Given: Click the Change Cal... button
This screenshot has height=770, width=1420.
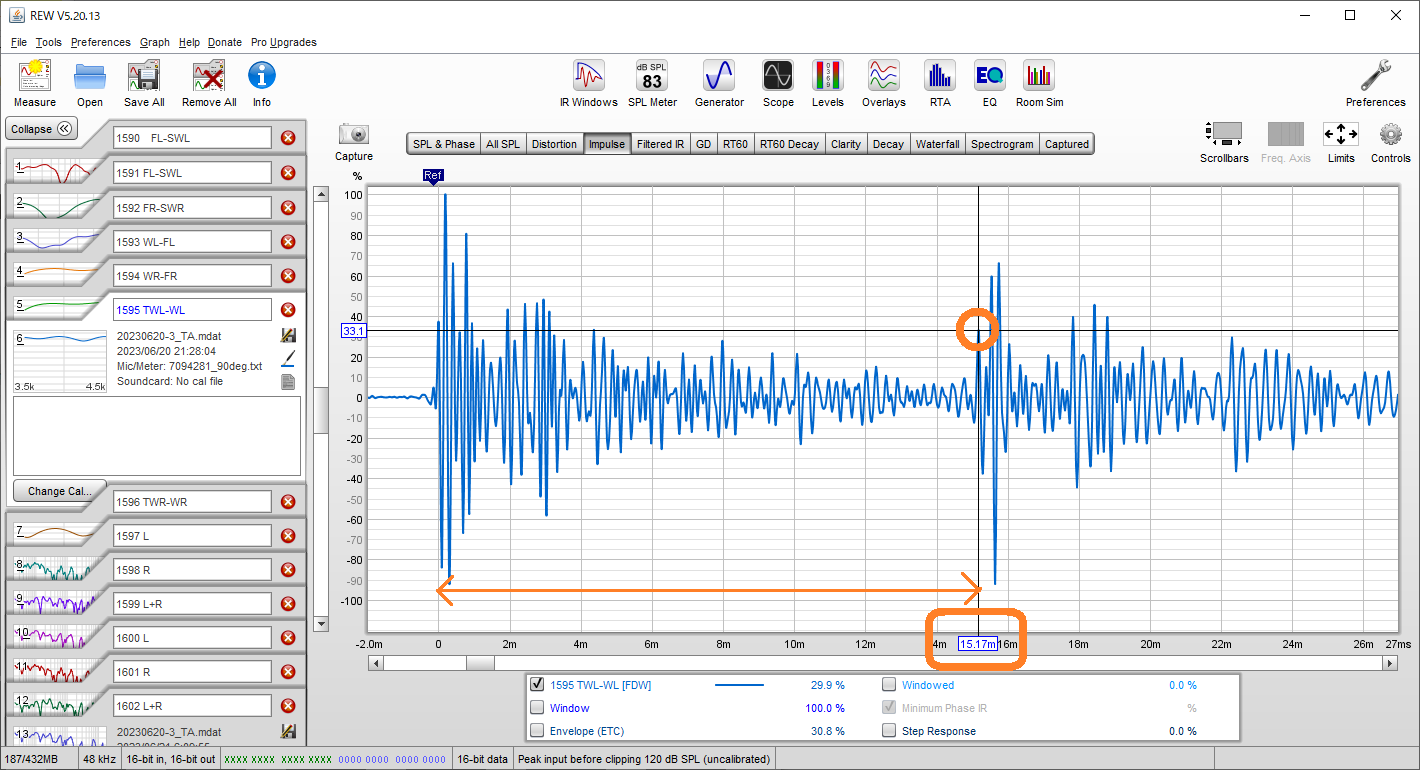Looking at the screenshot, I should pyautogui.click(x=59, y=491).
